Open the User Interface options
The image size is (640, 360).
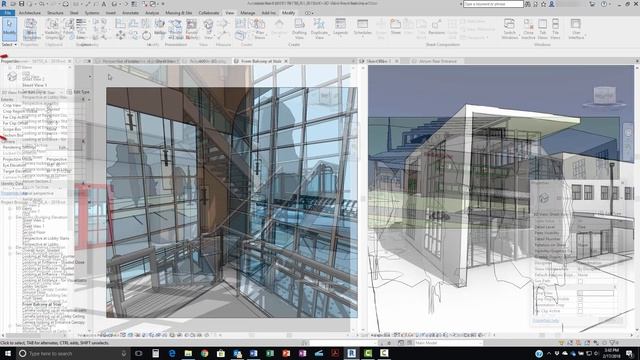[576, 29]
